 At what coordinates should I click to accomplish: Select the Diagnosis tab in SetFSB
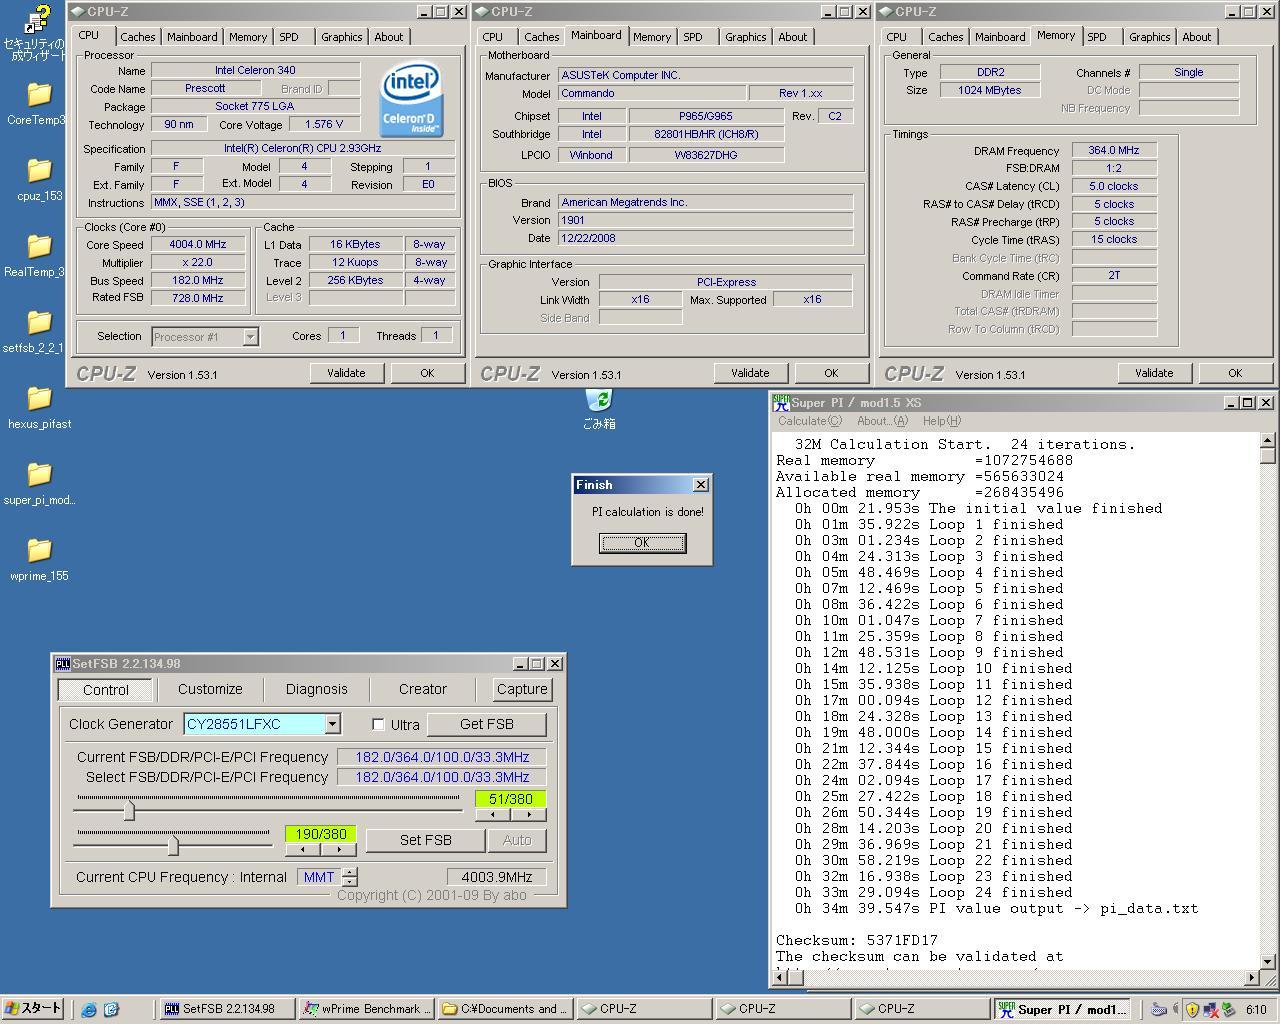[x=316, y=689]
